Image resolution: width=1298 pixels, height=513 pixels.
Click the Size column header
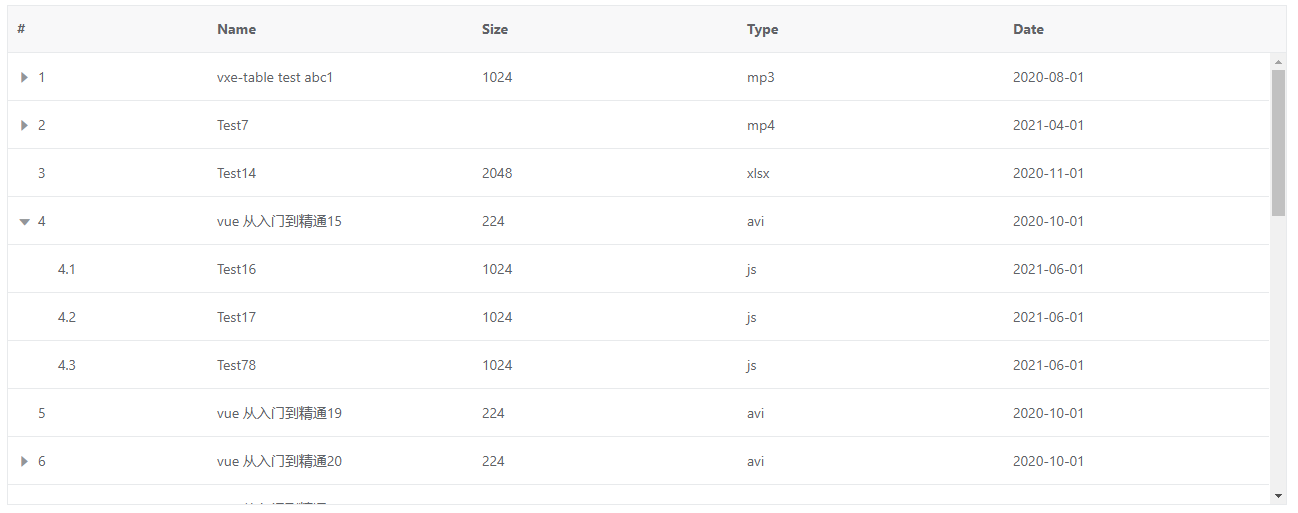coord(494,29)
